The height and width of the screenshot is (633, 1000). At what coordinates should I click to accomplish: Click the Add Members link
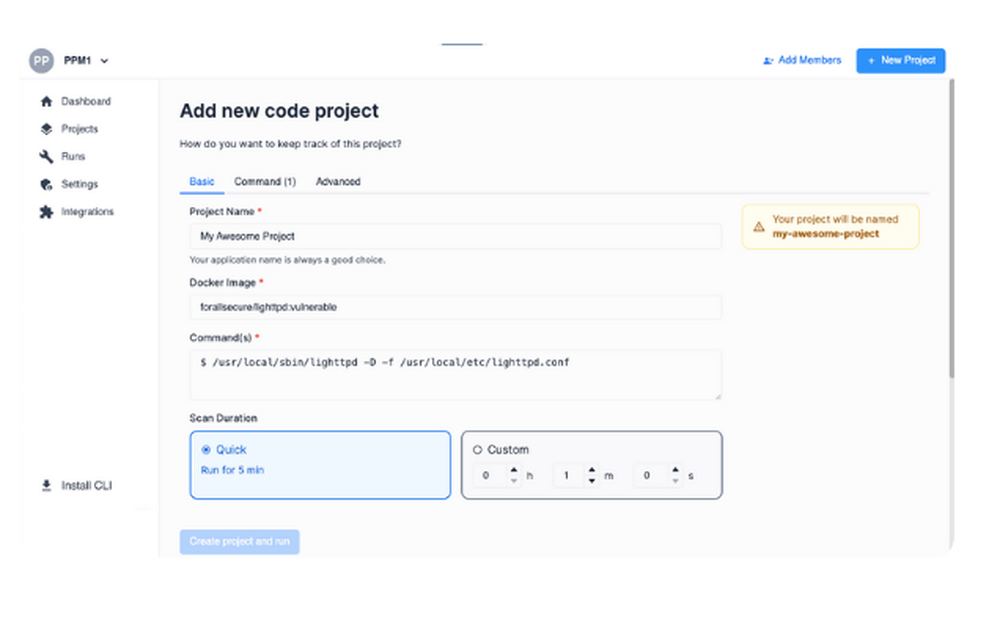click(x=802, y=61)
